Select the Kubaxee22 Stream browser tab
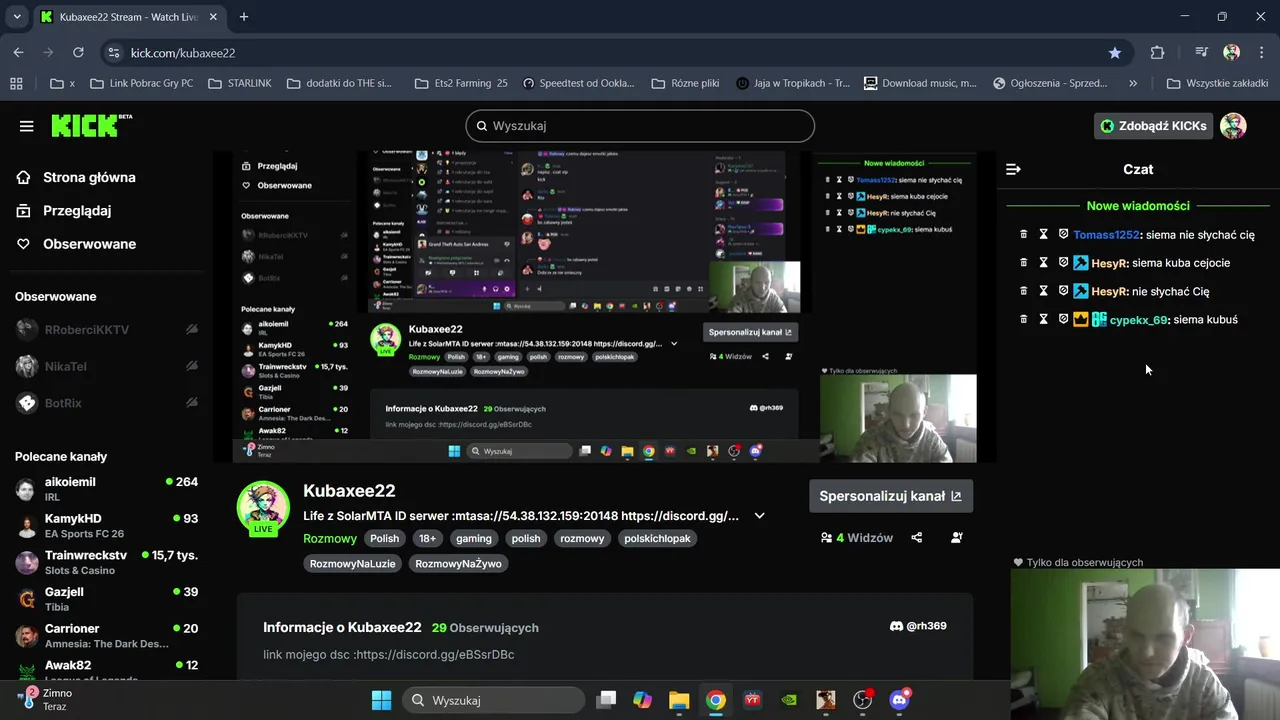Screen dimensions: 1280x720 pyautogui.click(x=127, y=17)
